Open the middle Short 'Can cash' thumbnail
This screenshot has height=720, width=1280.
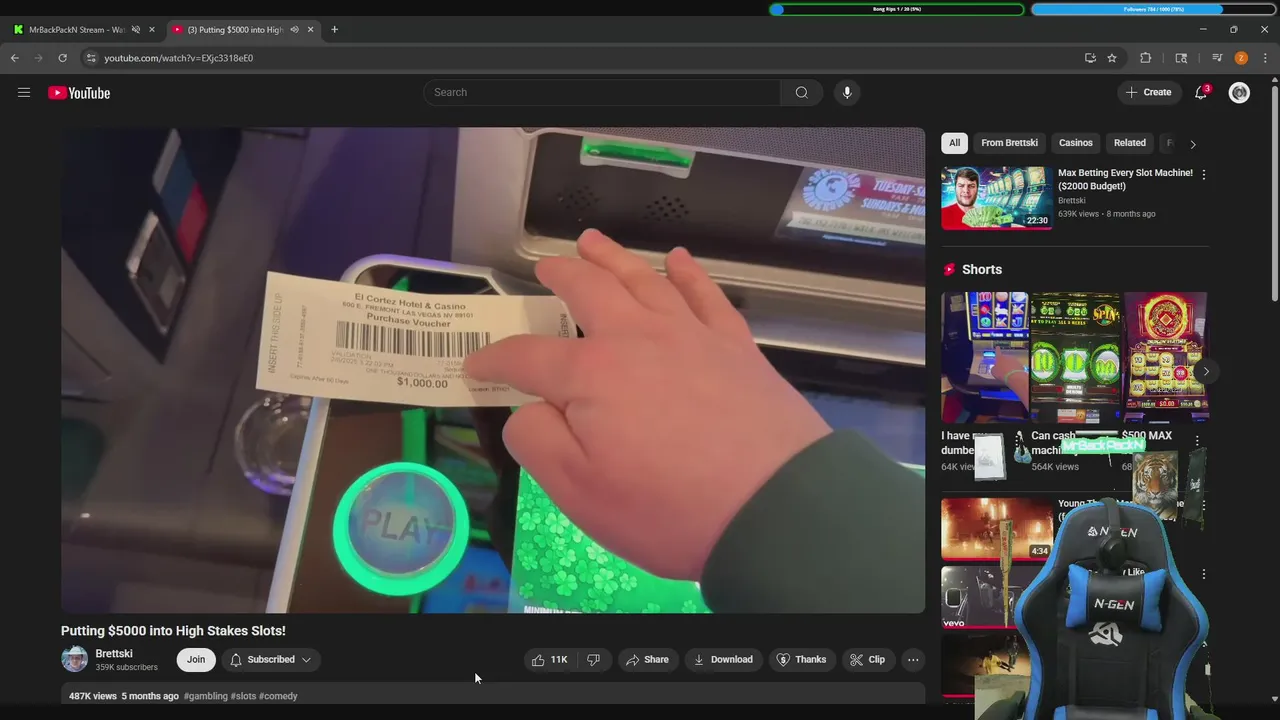pos(1075,357)
